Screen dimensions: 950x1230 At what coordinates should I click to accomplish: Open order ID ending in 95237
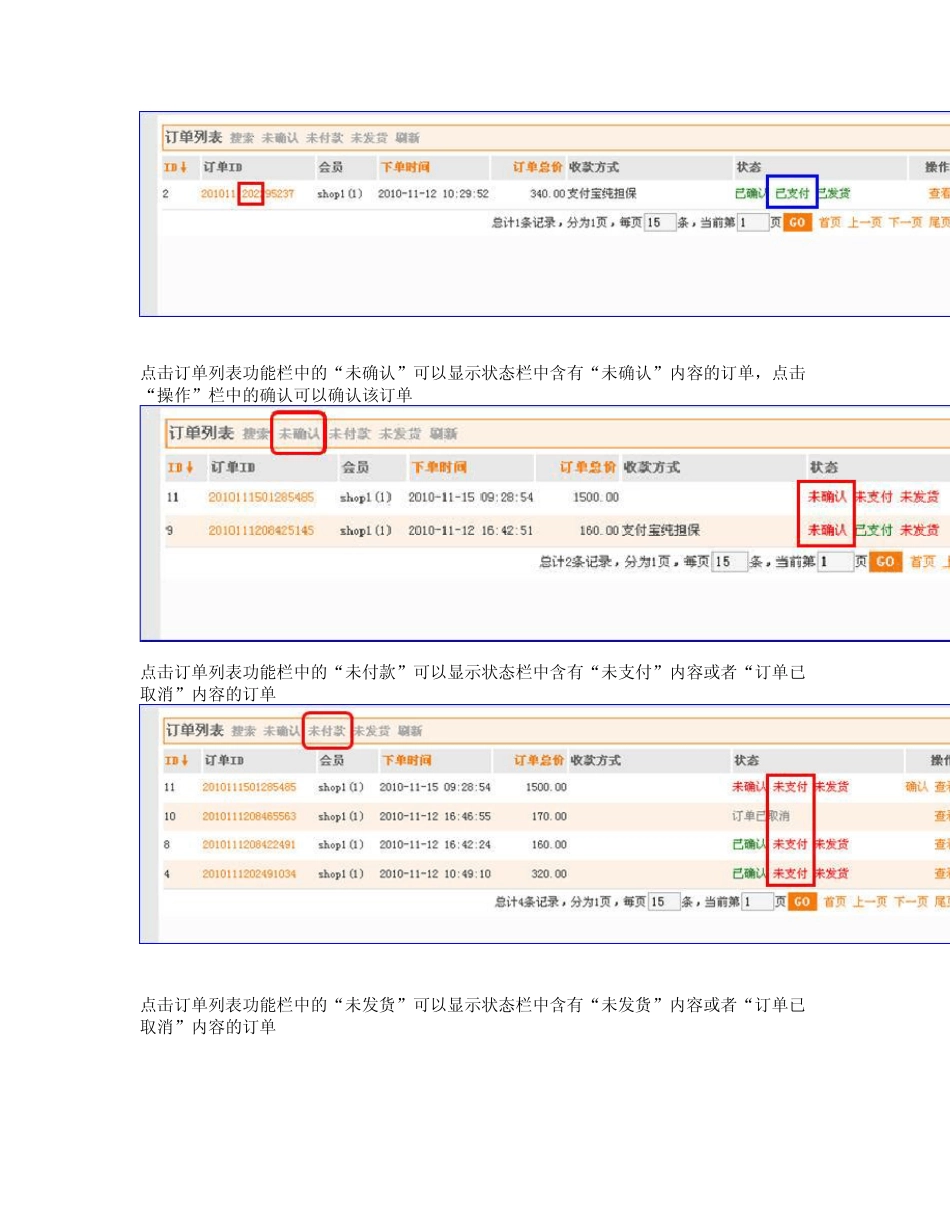tap(247, 194)
